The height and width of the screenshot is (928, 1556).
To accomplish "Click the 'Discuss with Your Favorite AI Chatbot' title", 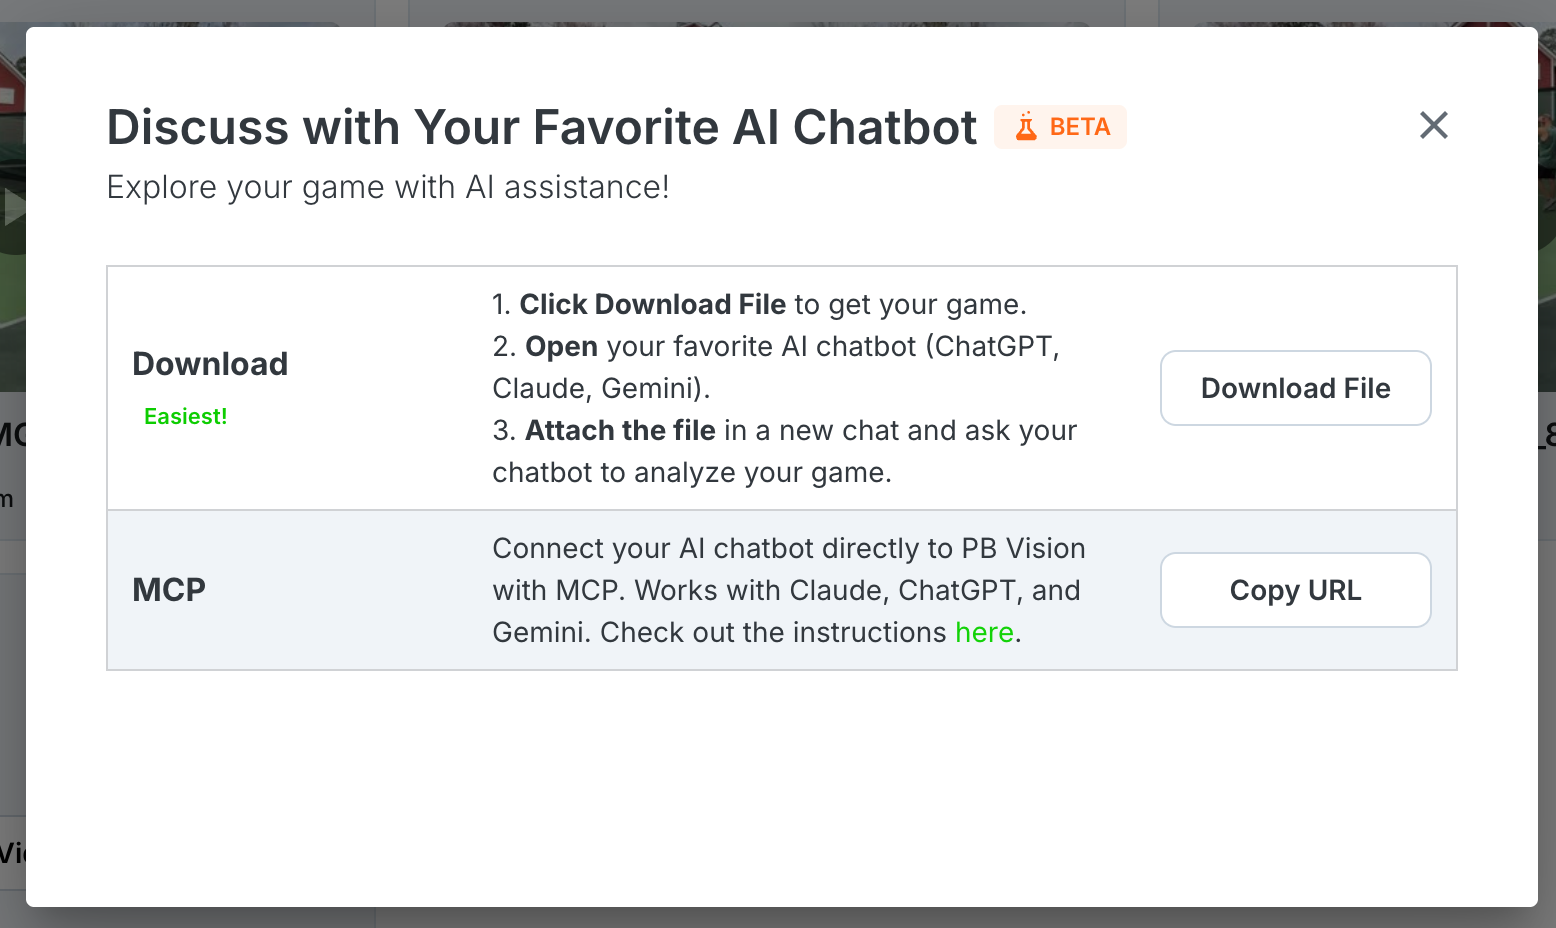I will pyautogui.click(x=541, y=128).
